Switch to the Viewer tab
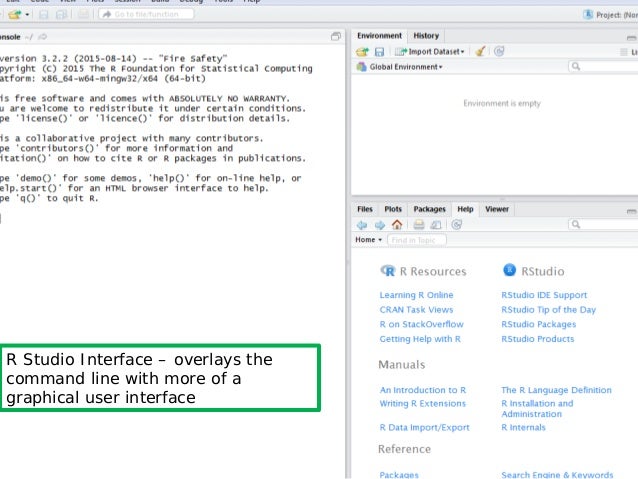638x479 pixels. (497, 209)
